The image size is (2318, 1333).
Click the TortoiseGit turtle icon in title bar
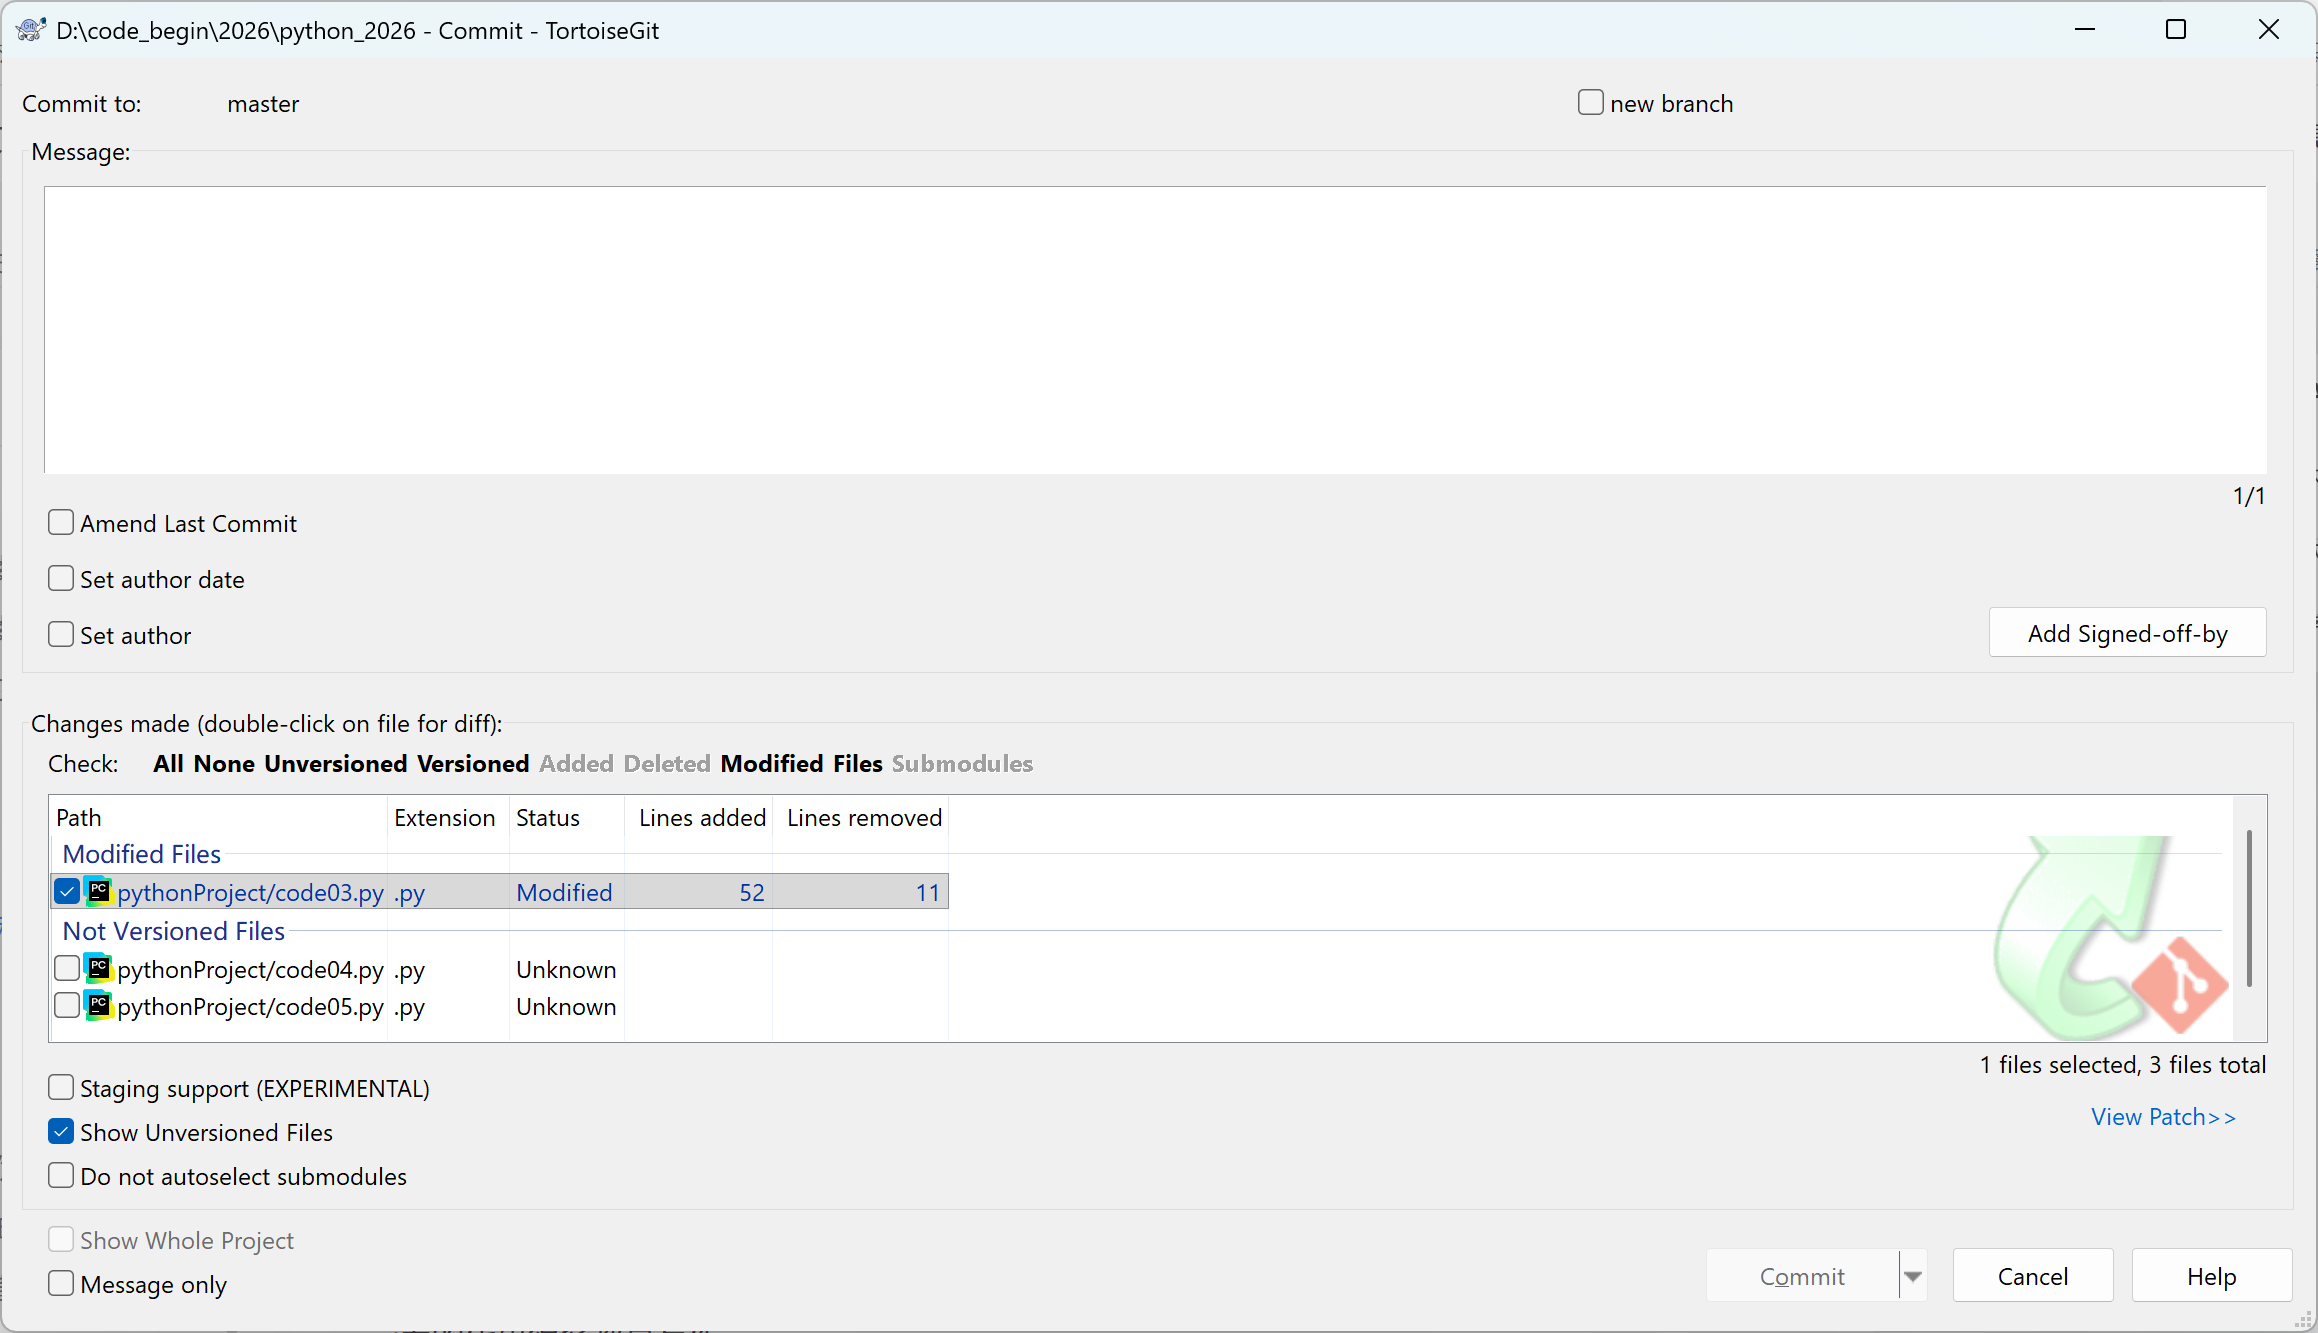[31, 30]
